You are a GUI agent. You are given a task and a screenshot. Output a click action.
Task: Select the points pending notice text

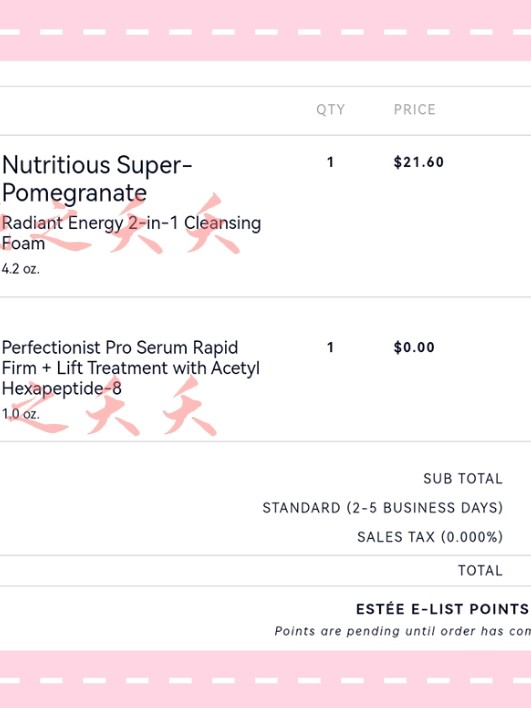coord(402,631)
